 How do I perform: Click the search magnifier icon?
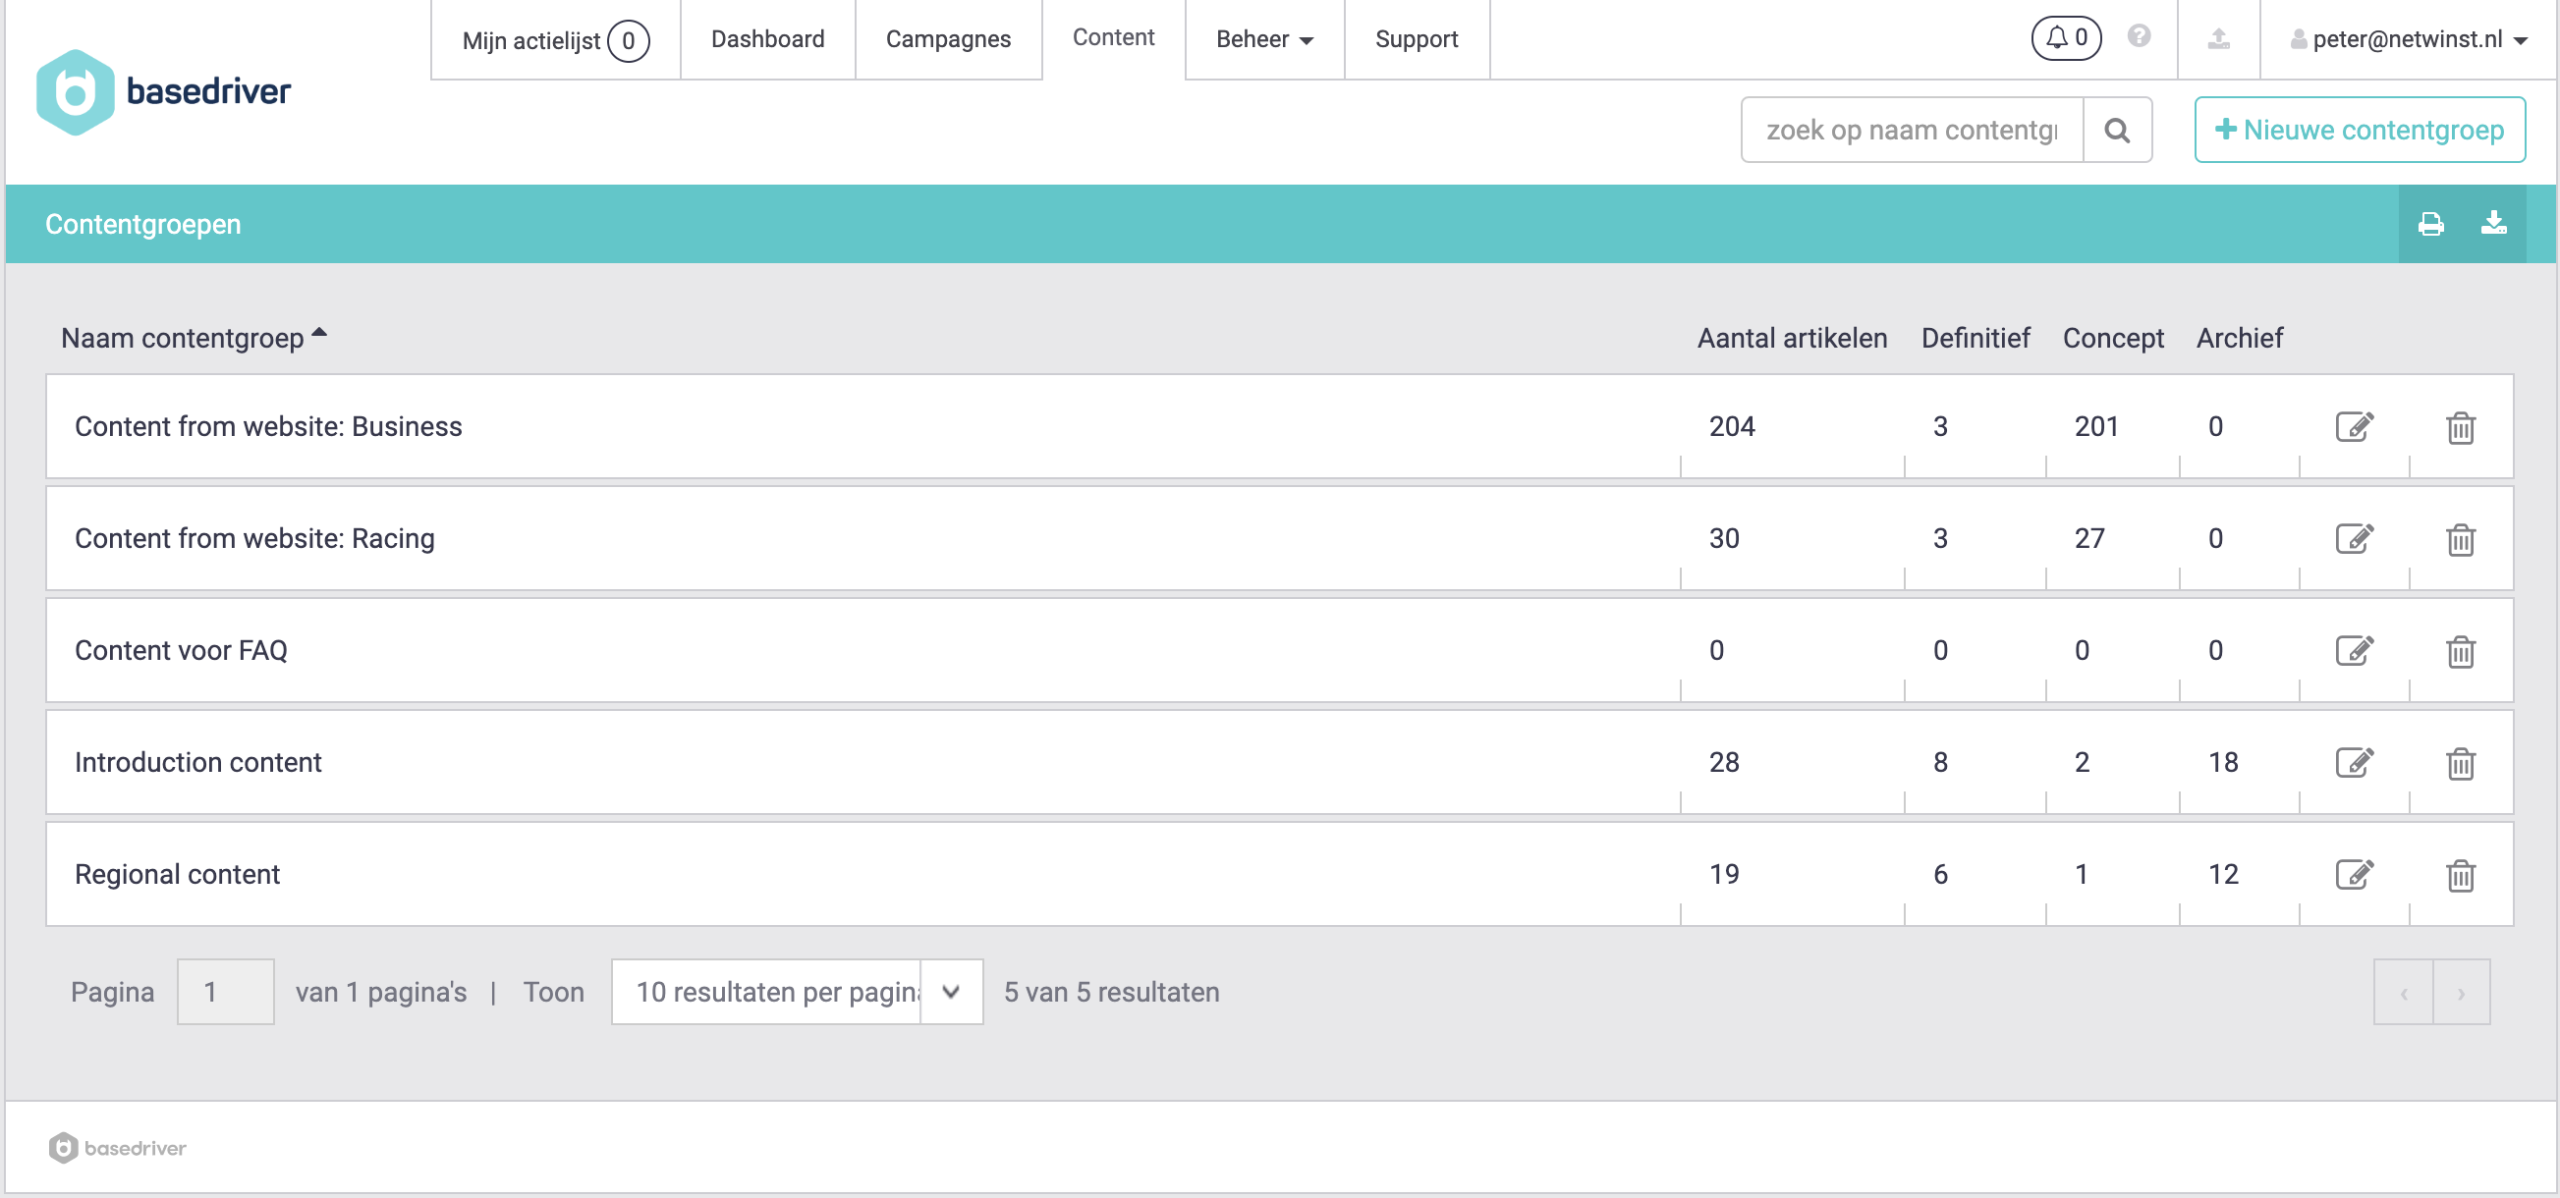point(2117,130)
